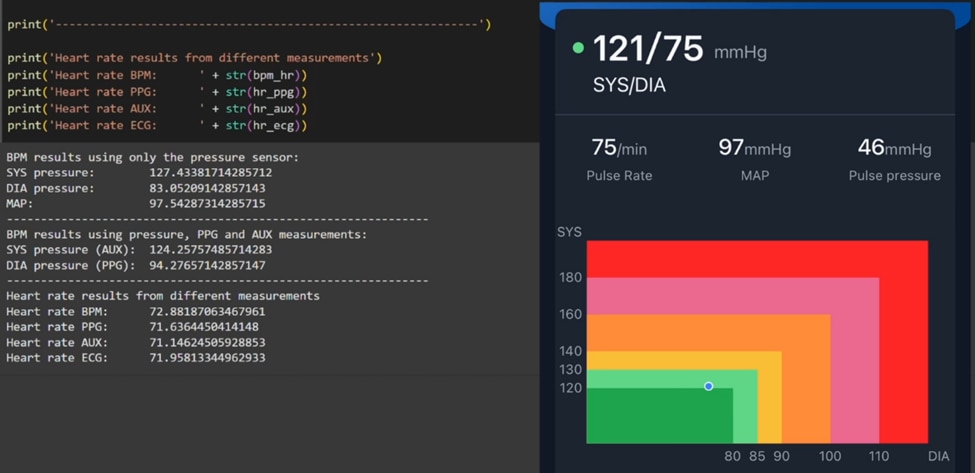Screen dimensions: 975x473
Task: Click the SYS axis label above the chart
Action: [569, 232]
